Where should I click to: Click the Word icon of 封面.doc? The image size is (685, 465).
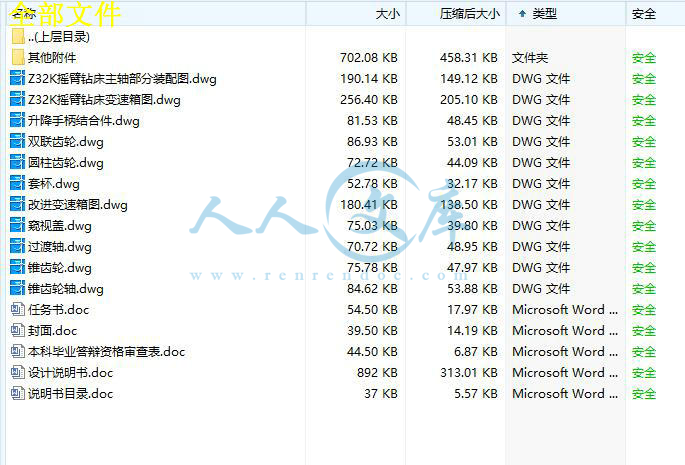coord(17,330)
